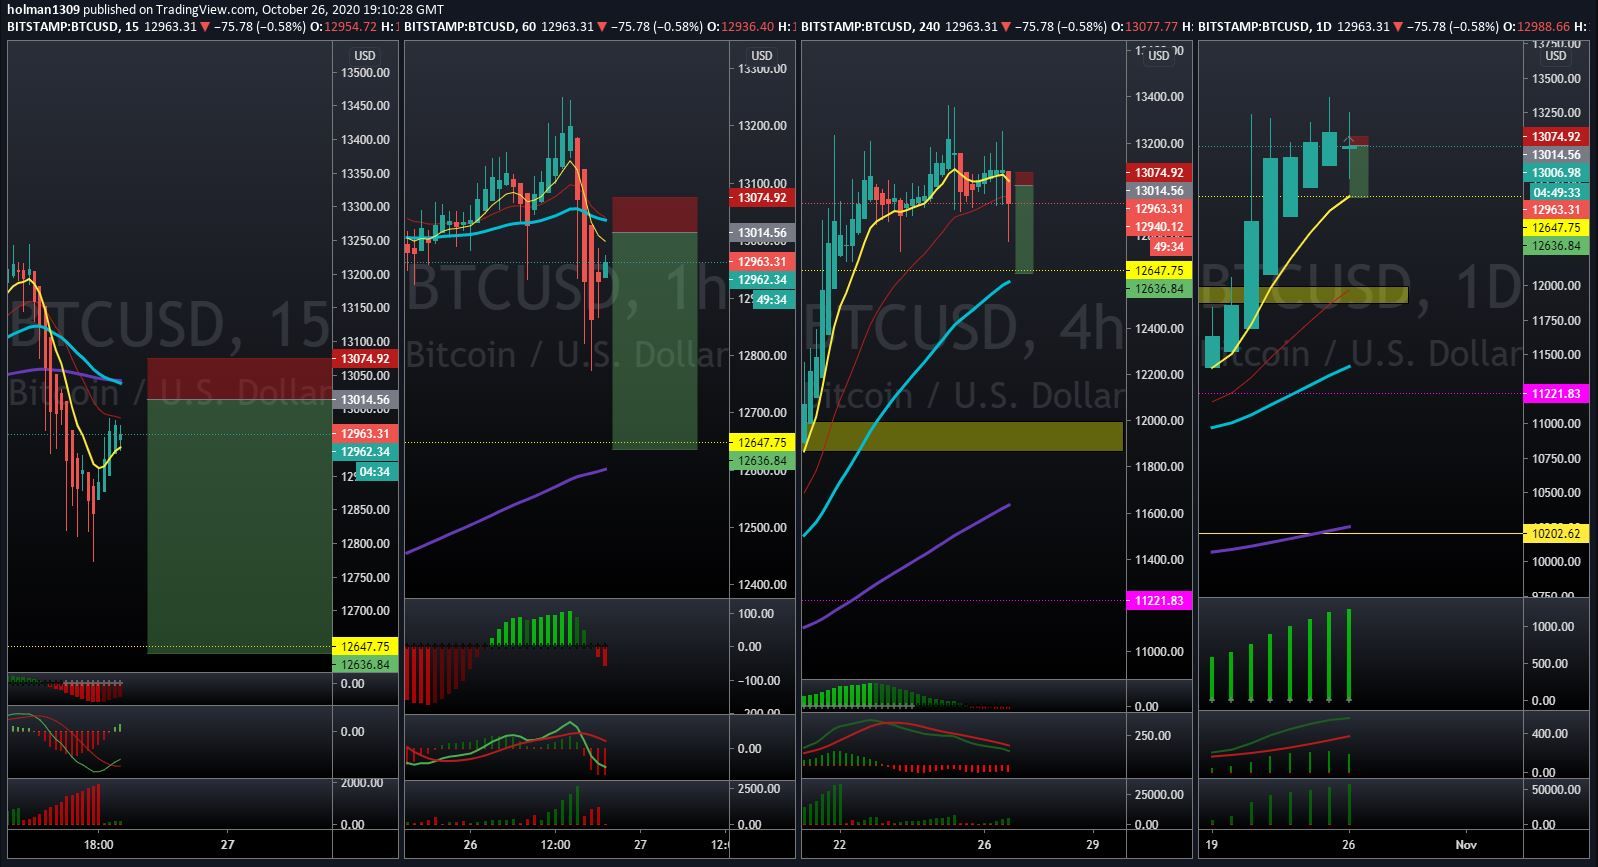This screenshot has height=867, width=1598.
Task: Click the Nov label on the 1D axis
Action: pyautogui.click(x=1466, y=844)
